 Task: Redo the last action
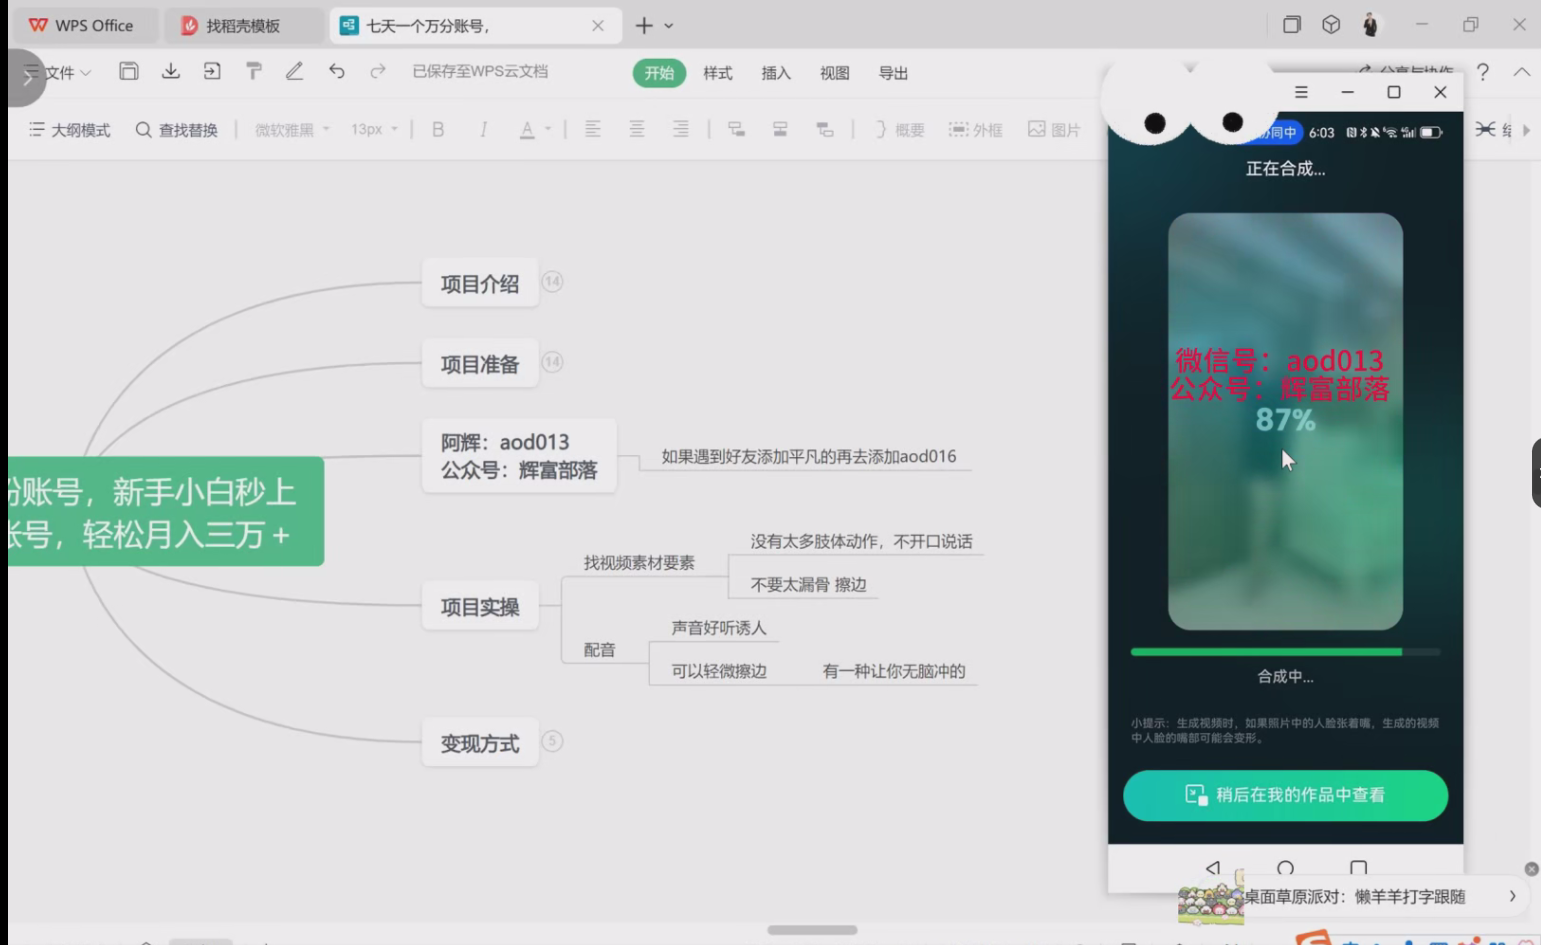(378, 71)
